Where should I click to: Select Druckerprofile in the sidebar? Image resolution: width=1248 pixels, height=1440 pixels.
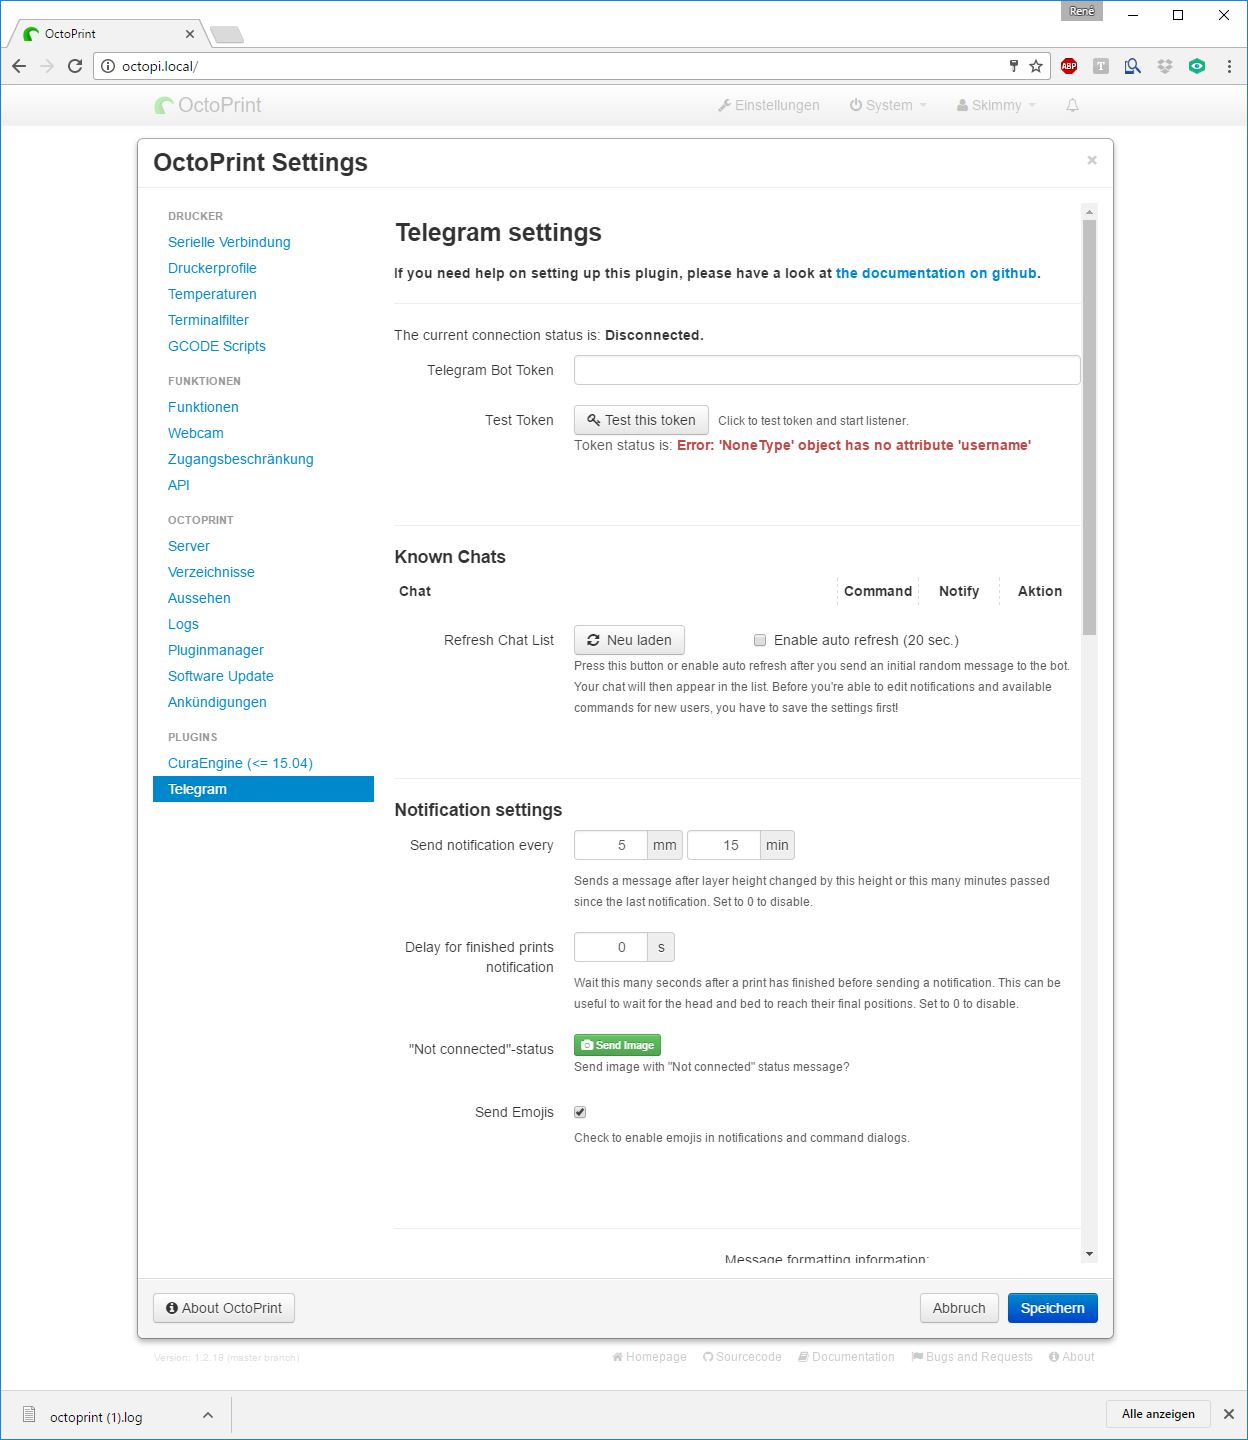coord(212,268)
